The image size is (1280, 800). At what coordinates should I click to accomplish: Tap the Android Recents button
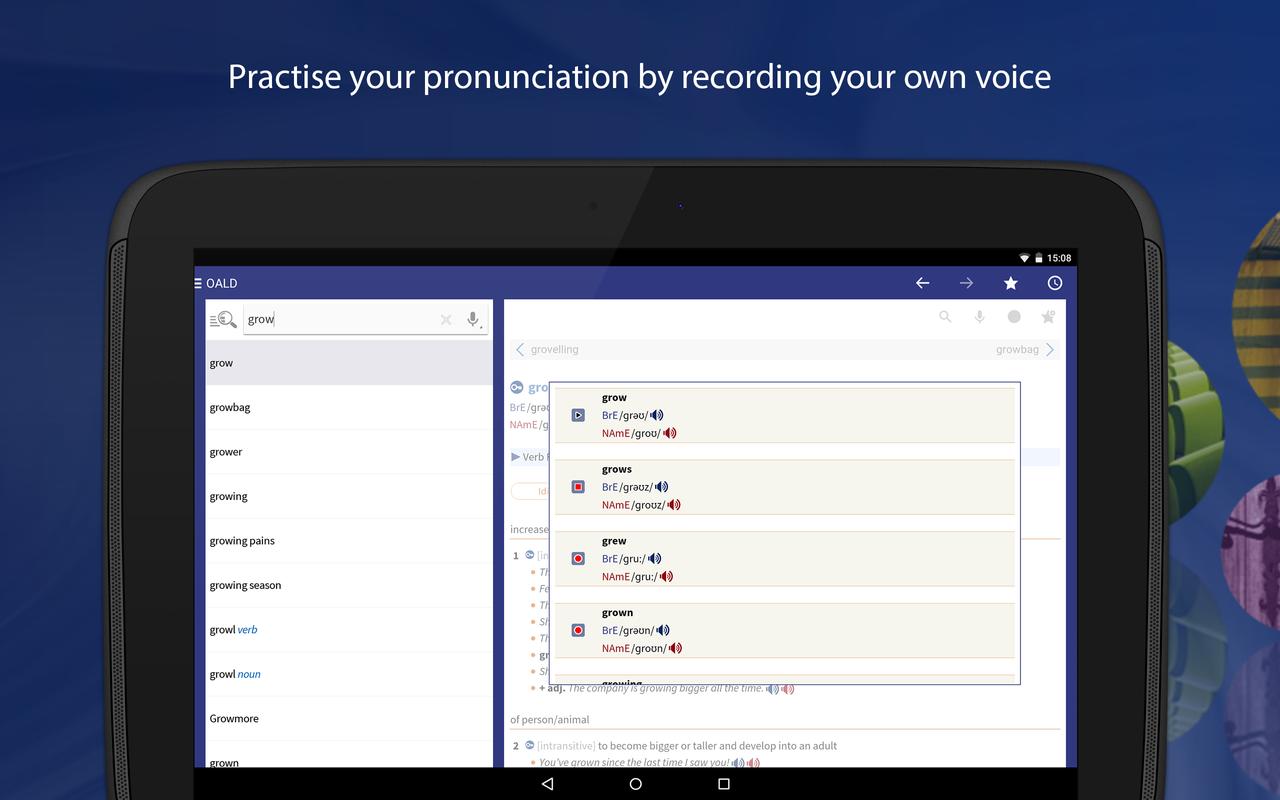pyautogui.click(x=724, y=784)
